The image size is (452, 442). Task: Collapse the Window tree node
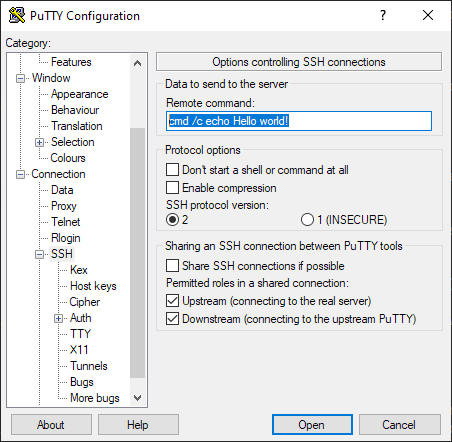coord(20,79)
